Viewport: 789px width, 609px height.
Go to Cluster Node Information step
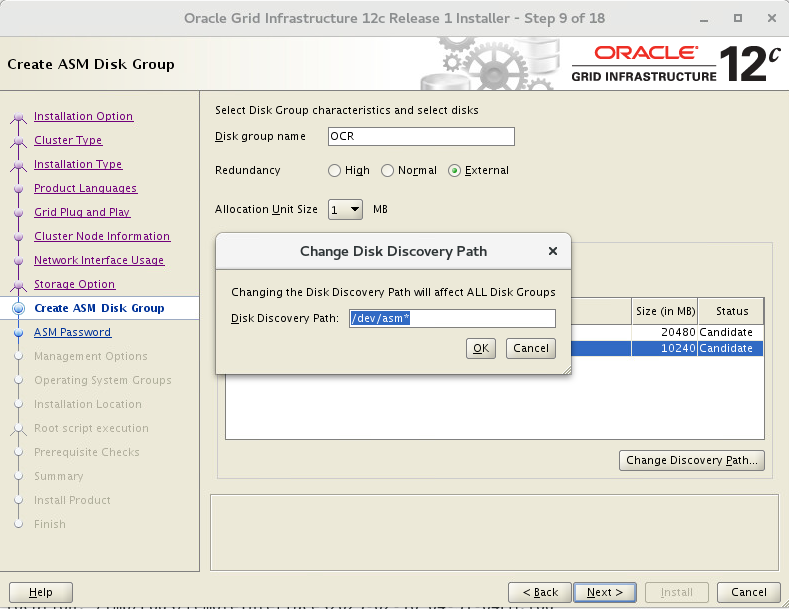pyautogui.click(x=102, y=236)
